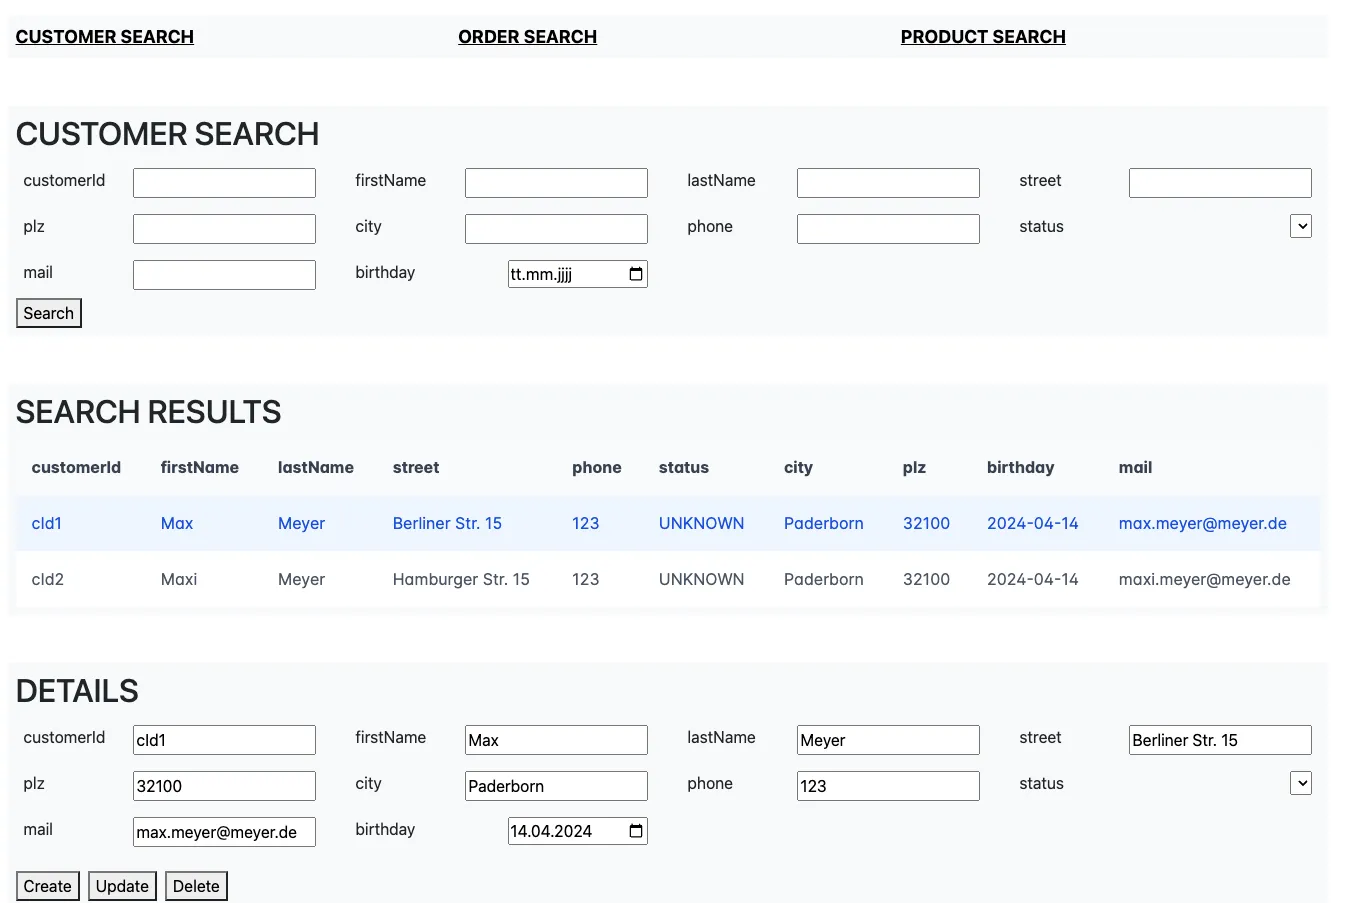
Task: Focus city field in search form
Action: (556, 229)
